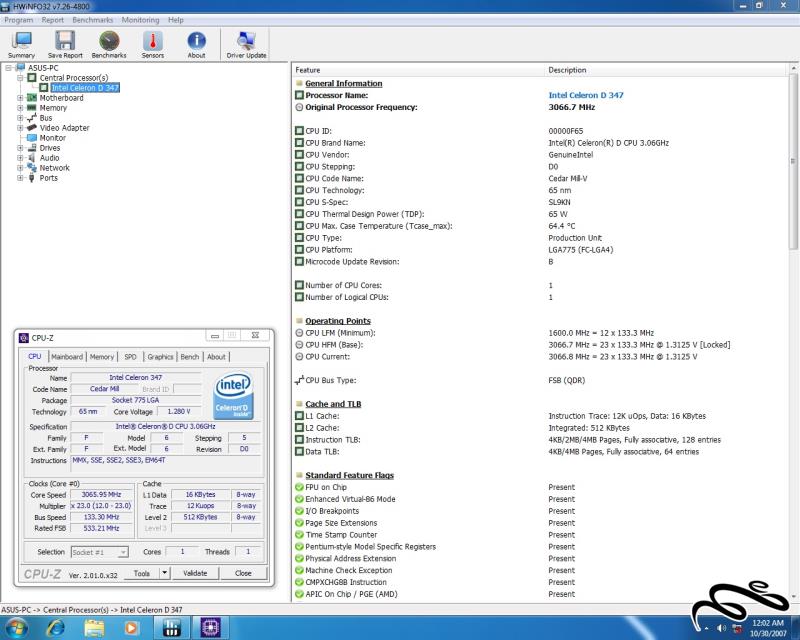
Task: Open the Windows Start orb
Action: (x=15, y=627)
